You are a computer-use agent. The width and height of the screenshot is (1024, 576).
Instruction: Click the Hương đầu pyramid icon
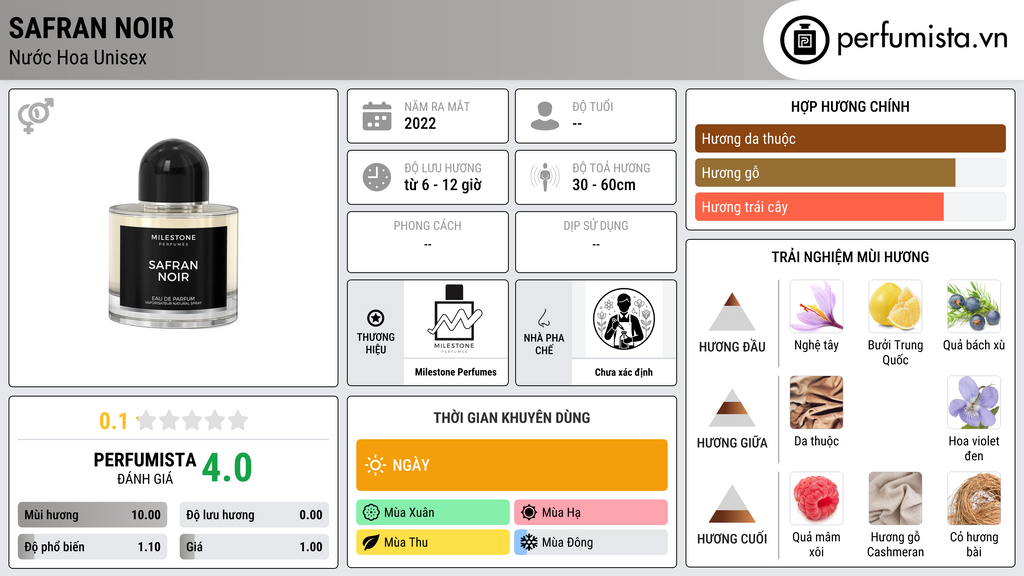732,312
